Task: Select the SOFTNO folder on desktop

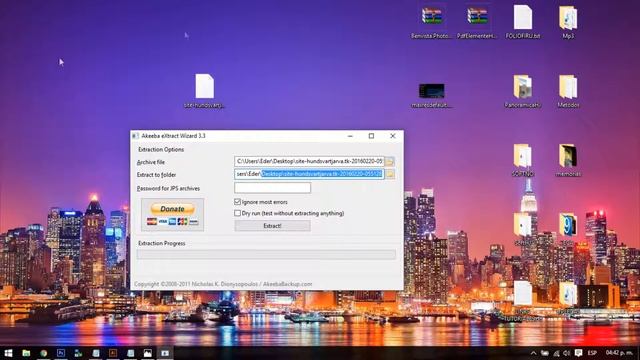Action: pyautogui.click(x=522, y=160)
